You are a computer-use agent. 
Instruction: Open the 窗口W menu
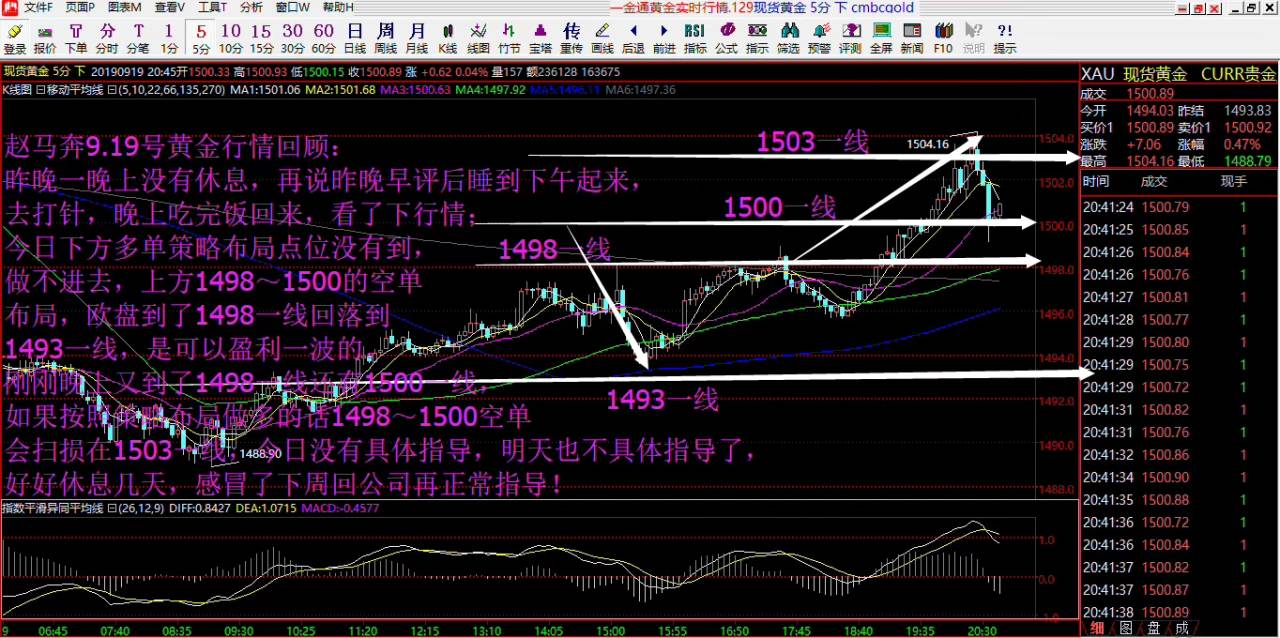292,7
